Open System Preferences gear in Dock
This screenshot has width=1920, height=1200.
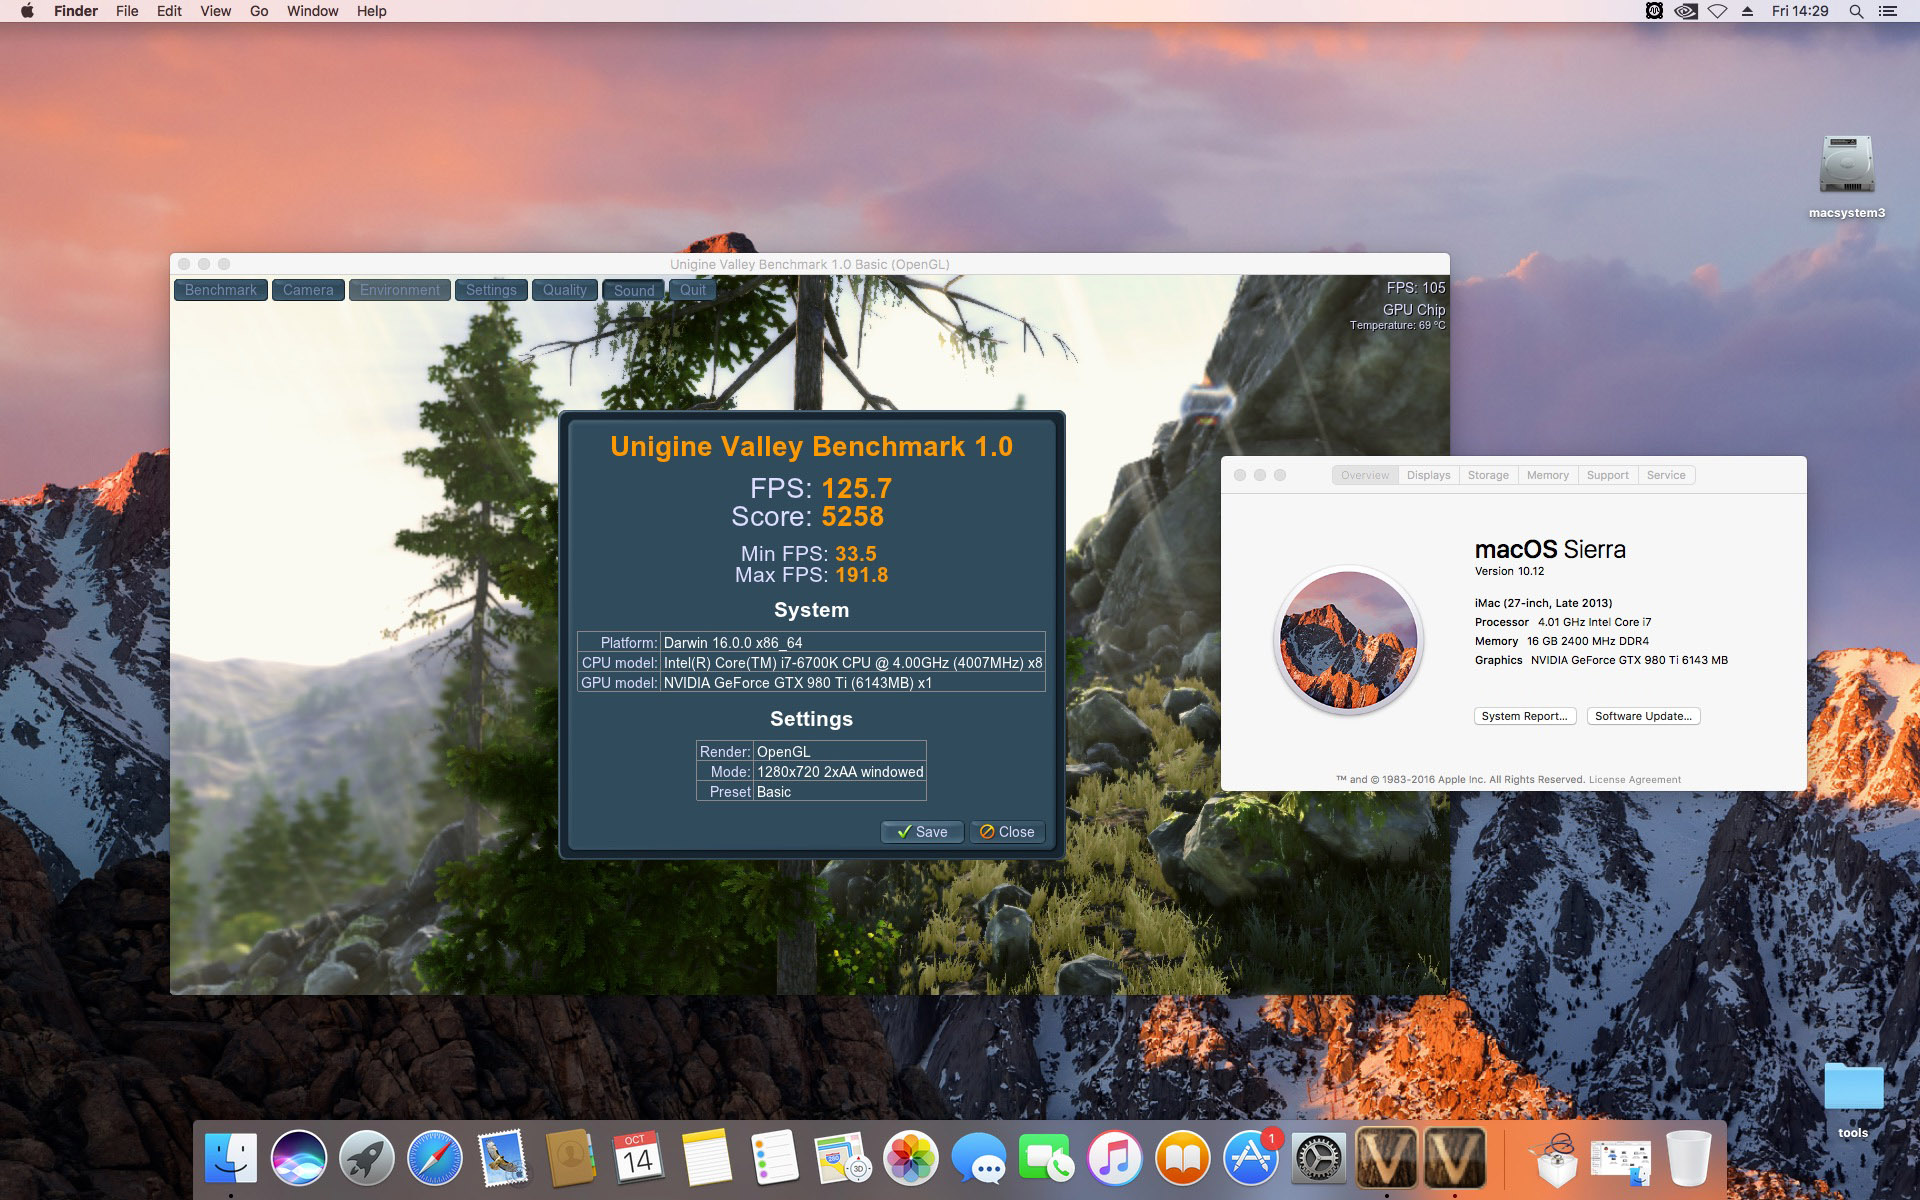point(1319,1158)
